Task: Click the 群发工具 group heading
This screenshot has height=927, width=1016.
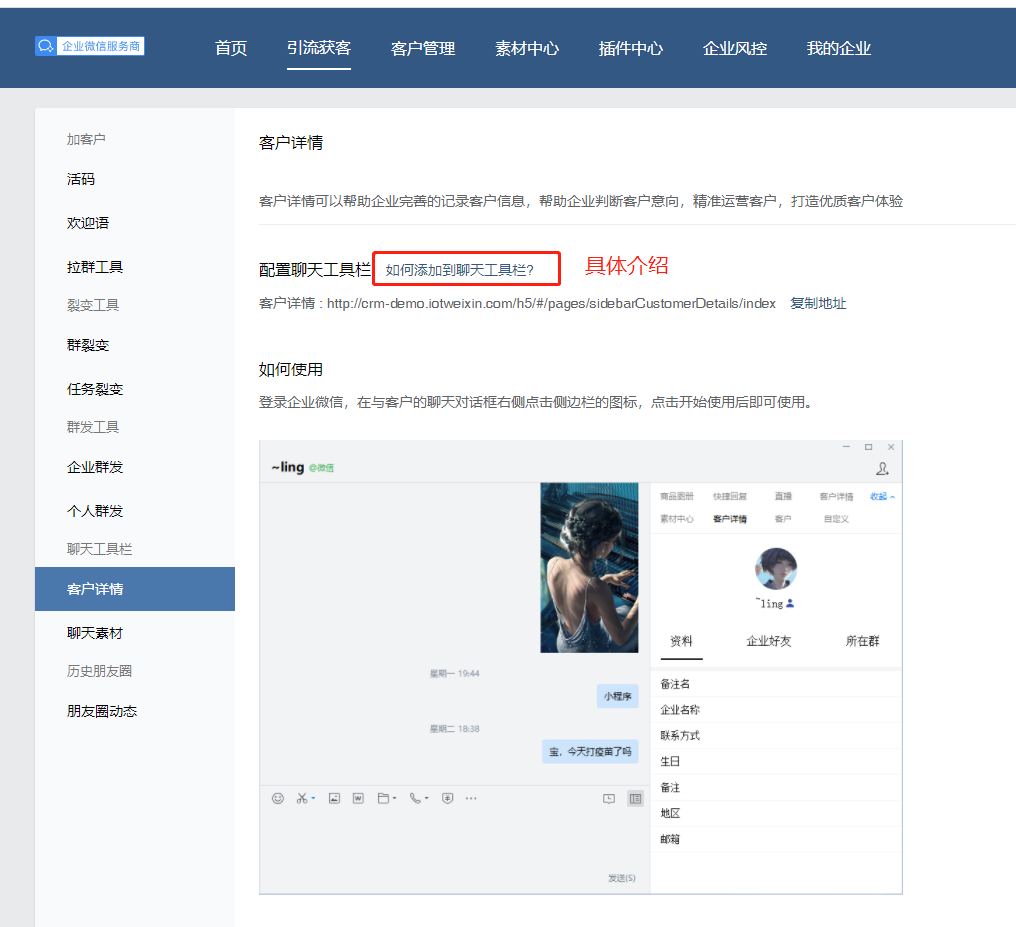Action: pos(93,427)
